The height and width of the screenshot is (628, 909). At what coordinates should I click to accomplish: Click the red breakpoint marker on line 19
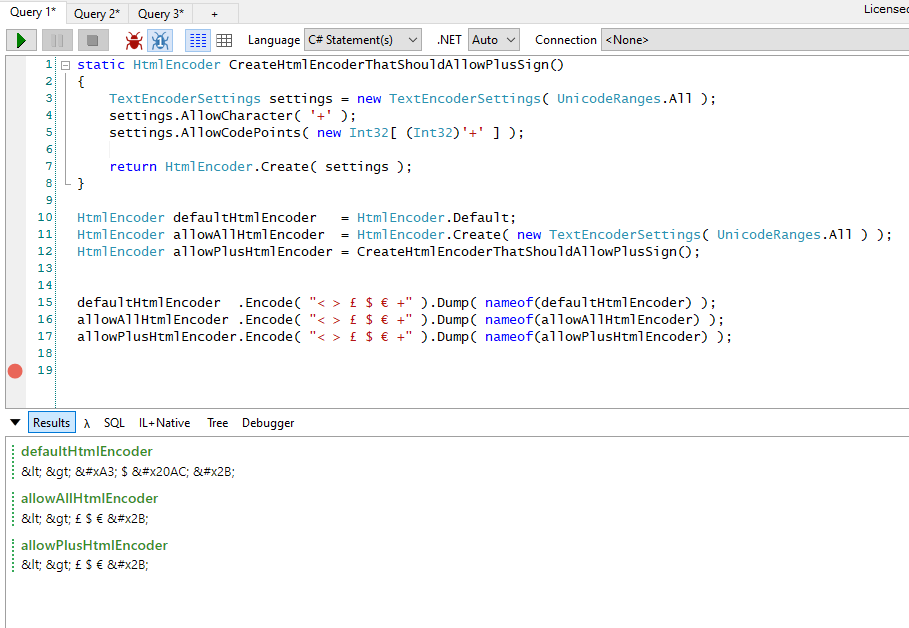14,371
